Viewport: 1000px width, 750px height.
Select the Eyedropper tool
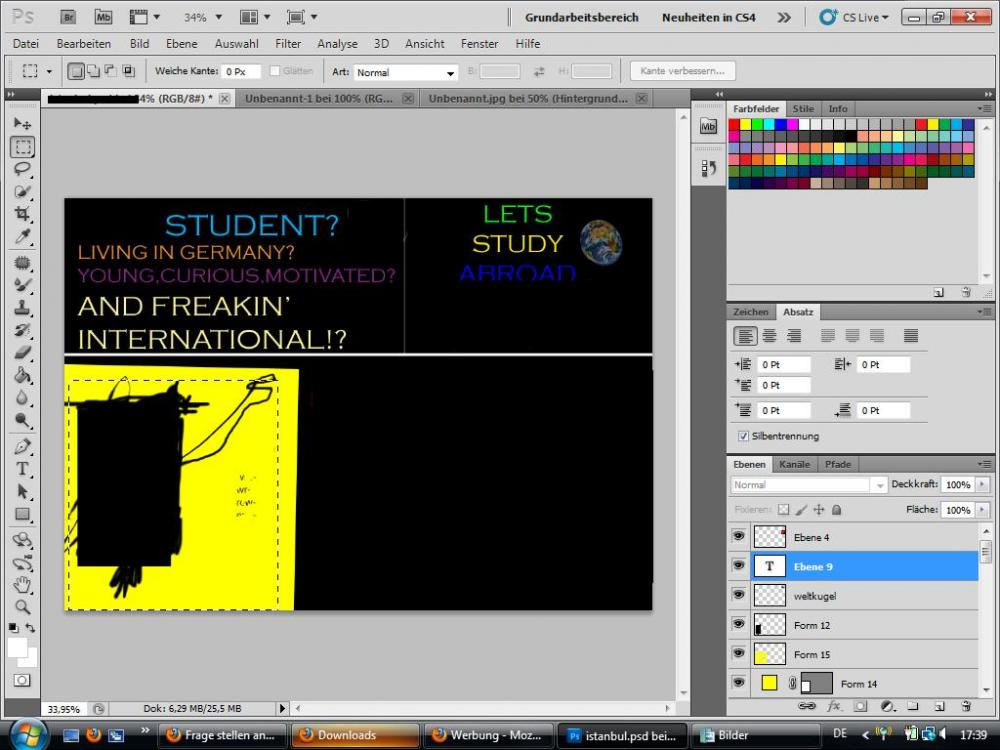[x=22, y=238]
